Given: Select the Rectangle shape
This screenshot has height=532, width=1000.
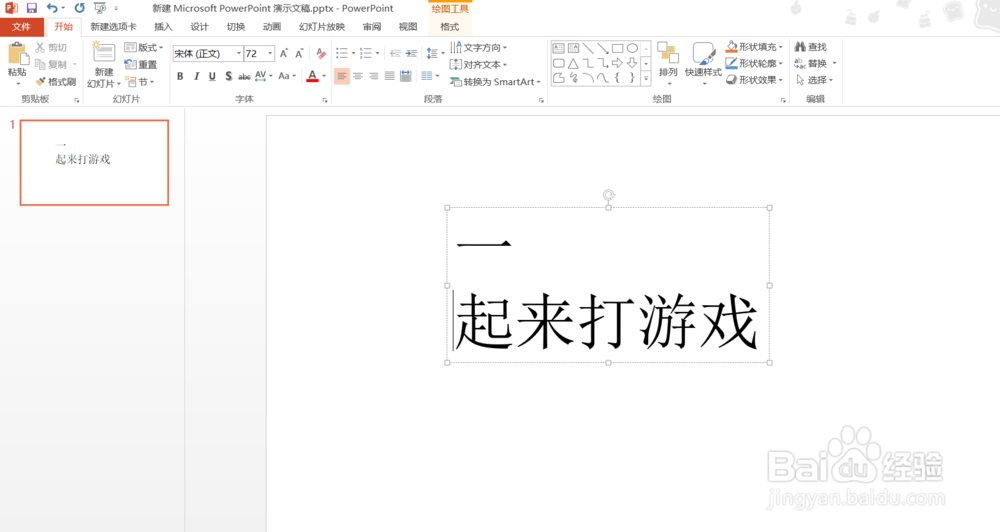Looking at the screenshot, I should [617, 48].
